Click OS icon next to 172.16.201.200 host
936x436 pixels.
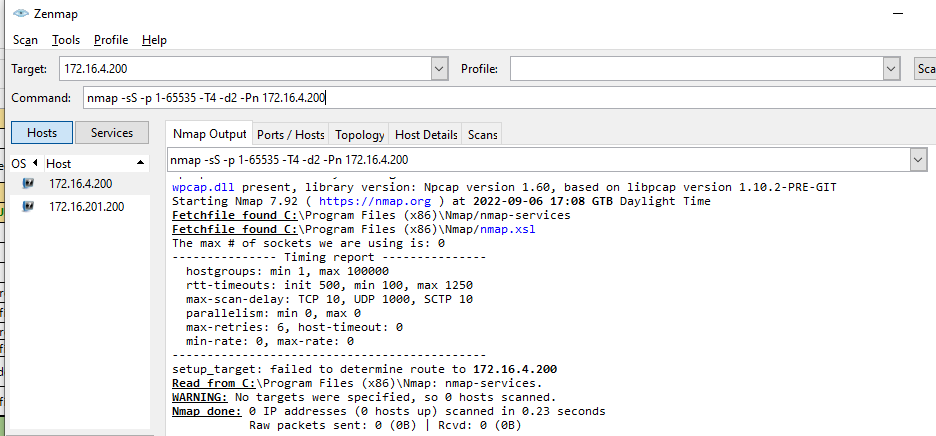tap(28, 207)
